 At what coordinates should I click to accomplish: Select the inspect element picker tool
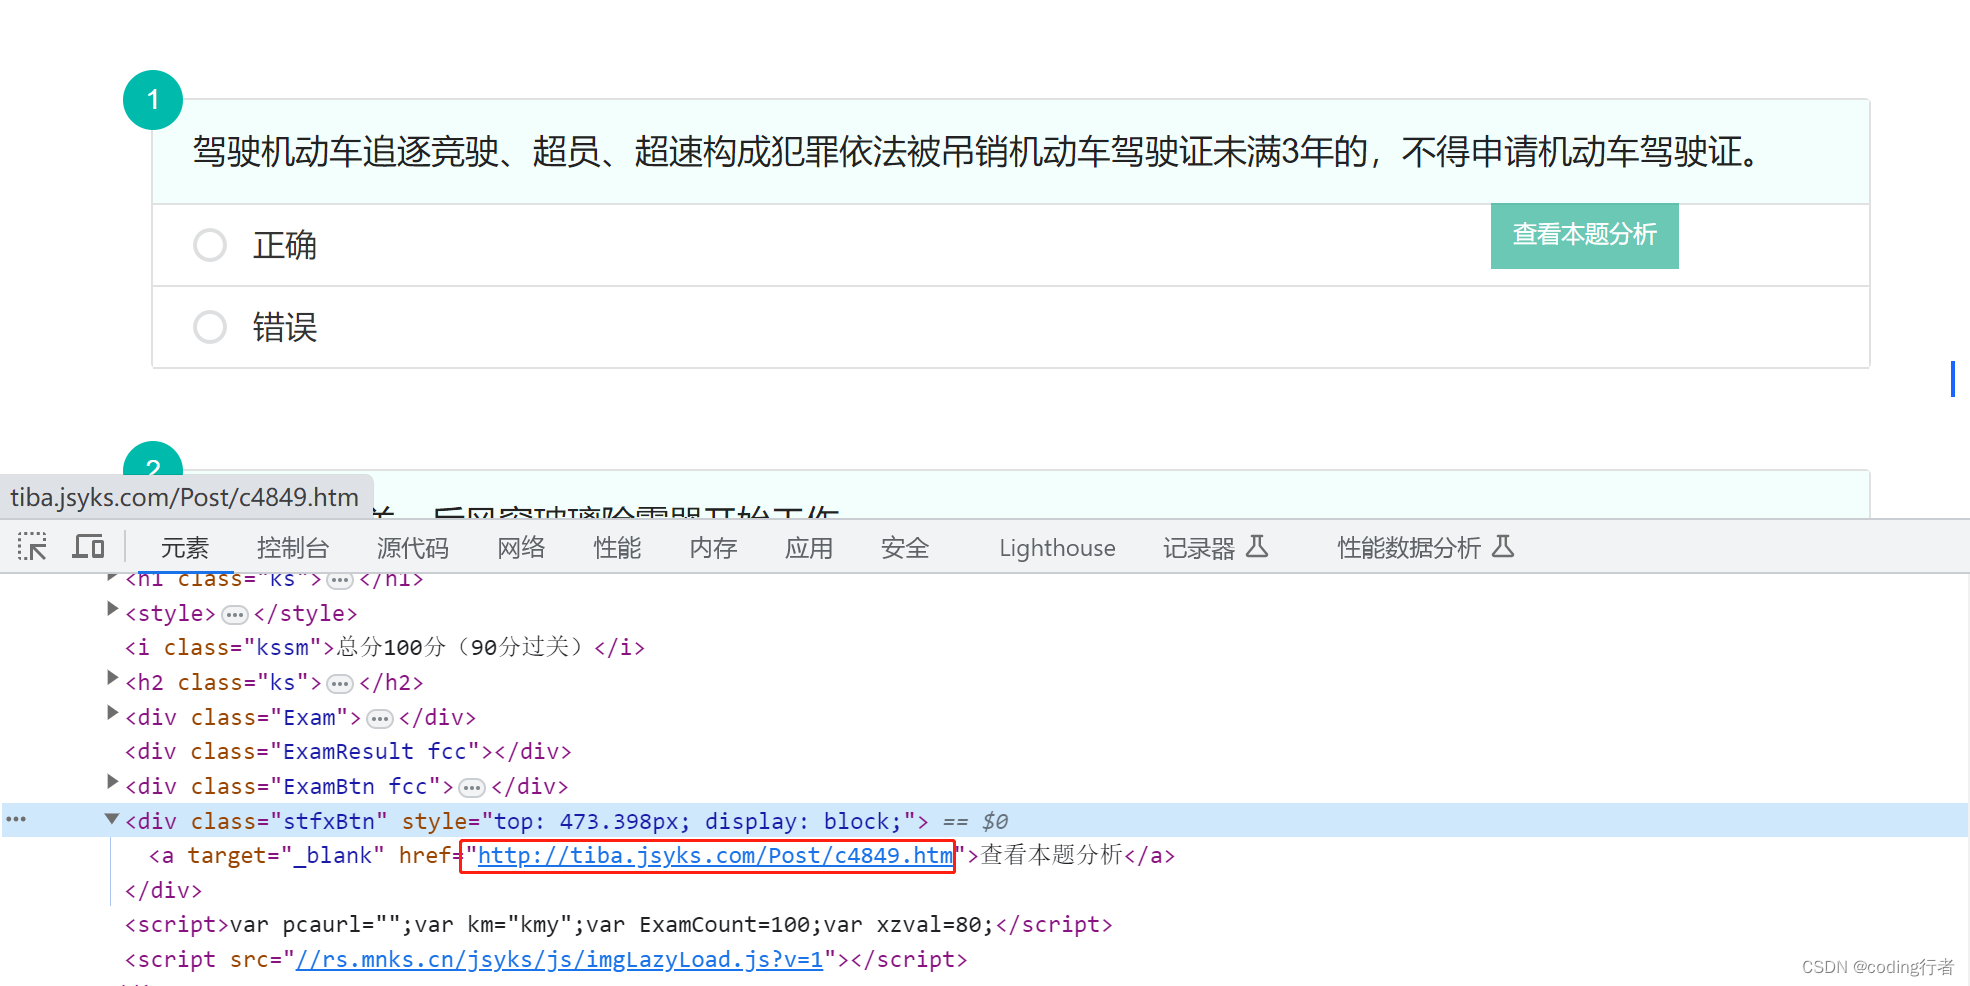coord(32,546)
